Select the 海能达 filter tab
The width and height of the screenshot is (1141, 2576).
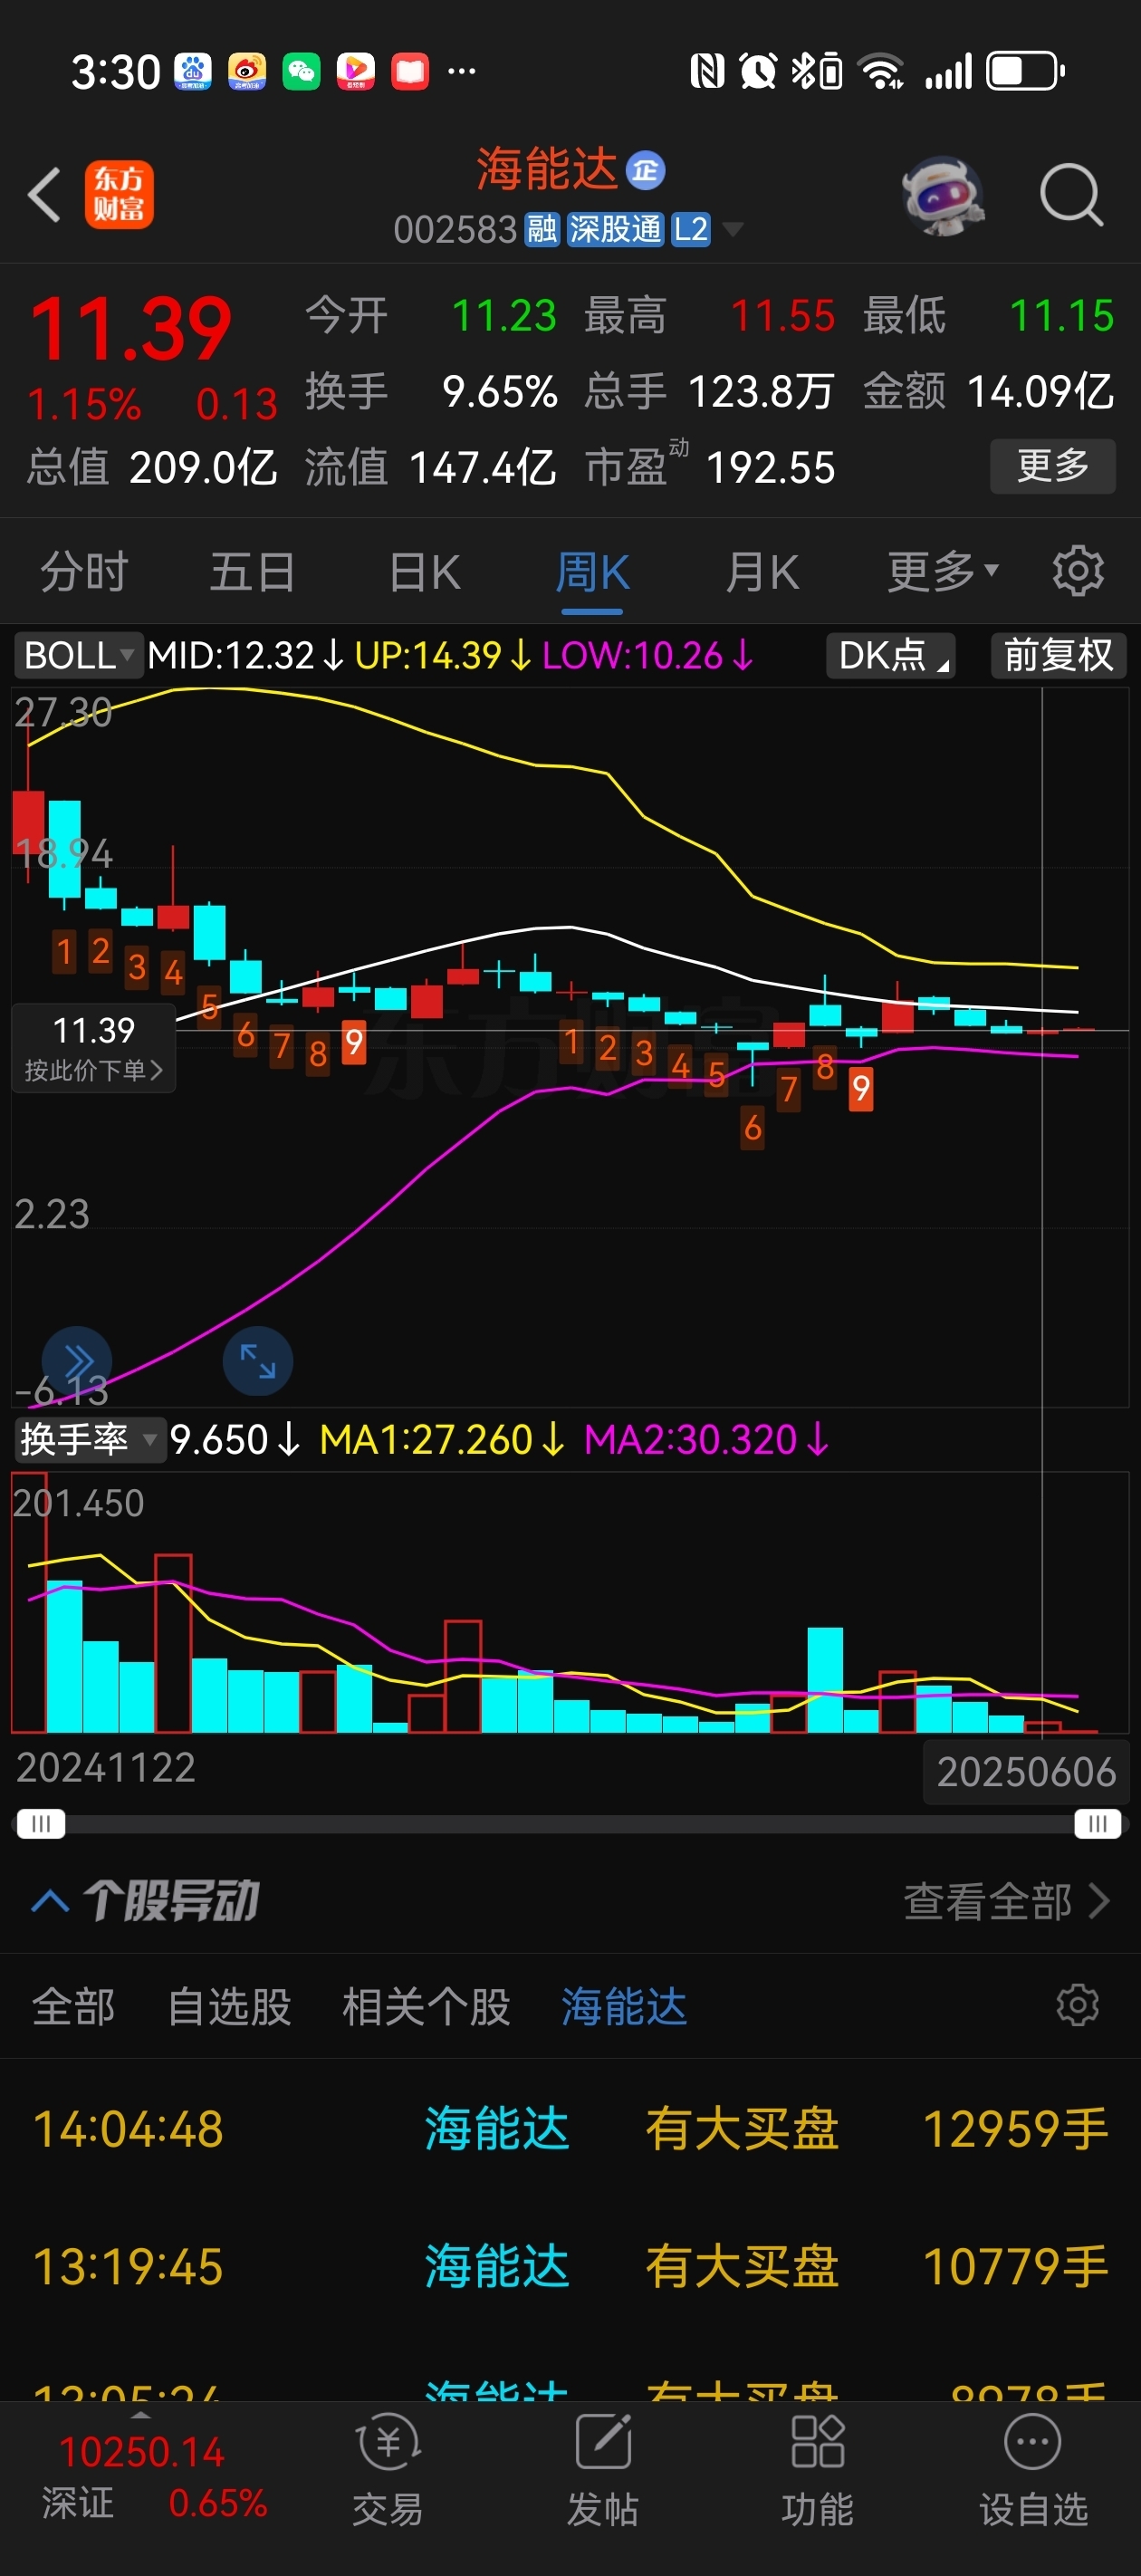[x=624, y=2006]
